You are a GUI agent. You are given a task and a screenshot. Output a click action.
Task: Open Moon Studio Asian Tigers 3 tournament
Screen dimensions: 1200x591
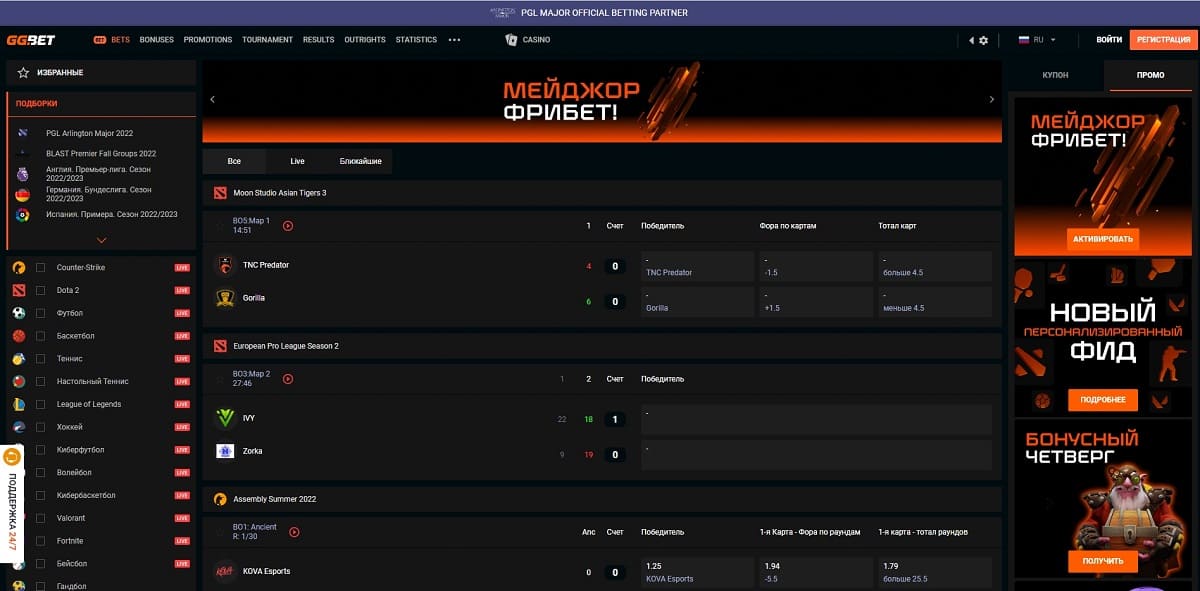pos(602,193)
